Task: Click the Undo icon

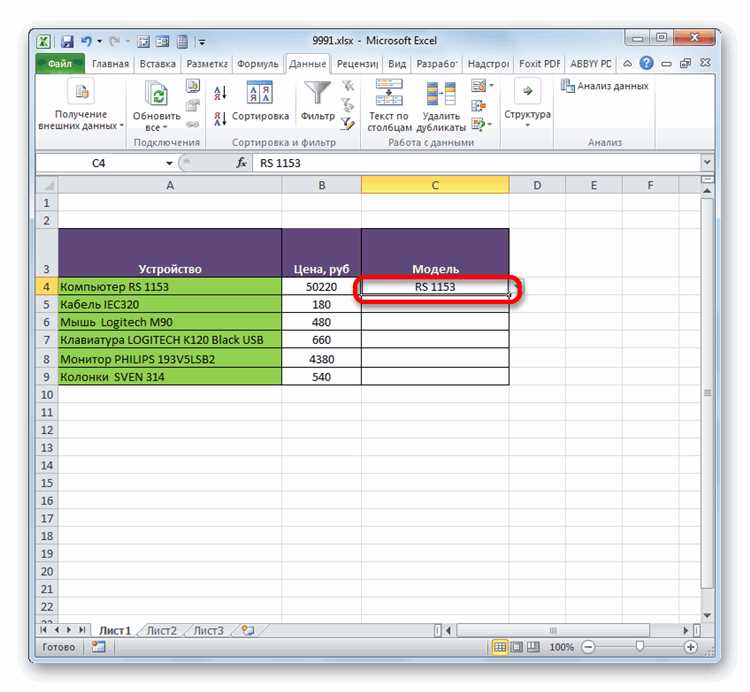Action: (86, 42)
